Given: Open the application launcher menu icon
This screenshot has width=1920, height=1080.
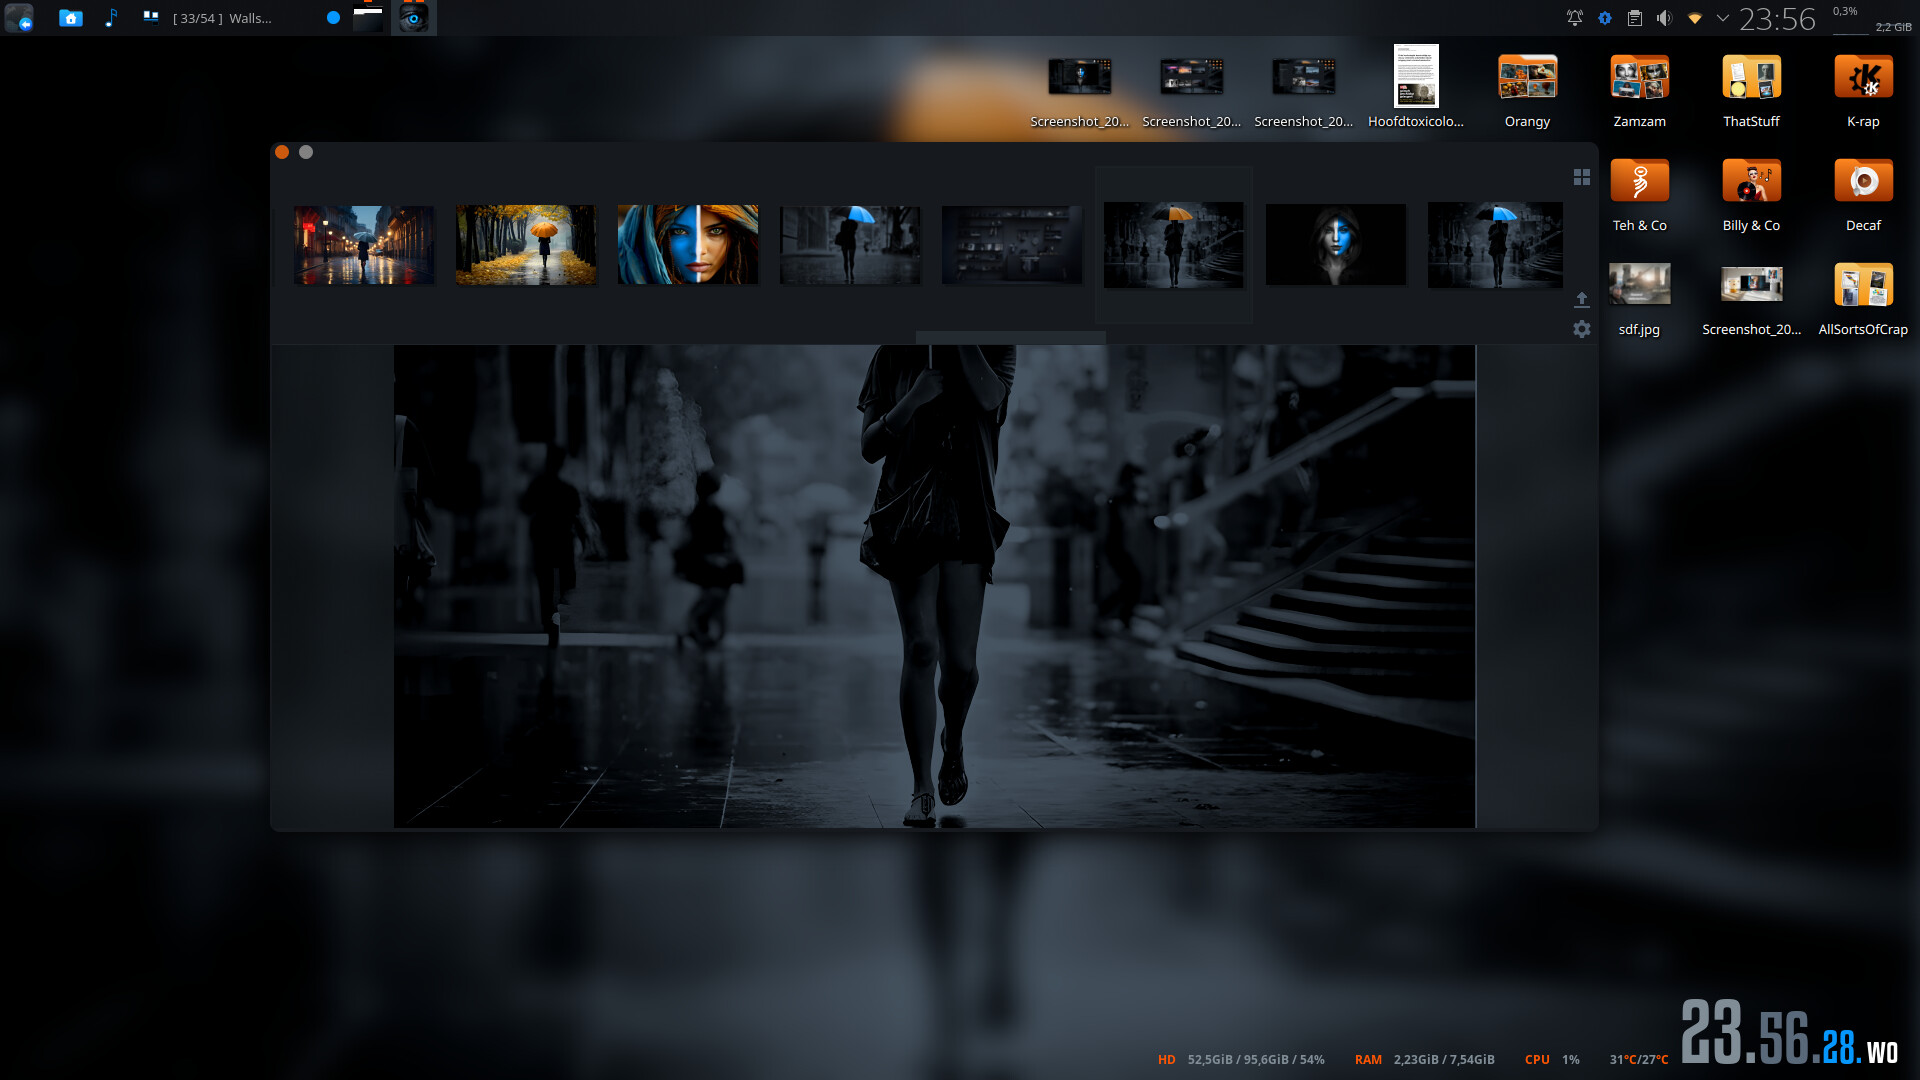Looking at the screenshot, I should [19, 18].
